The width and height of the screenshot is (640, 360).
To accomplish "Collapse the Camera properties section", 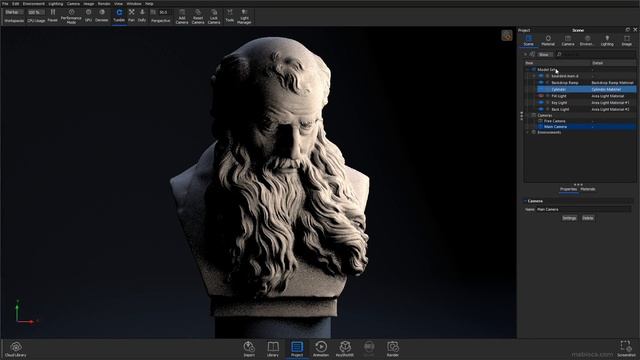I will [x=526, y=201].
